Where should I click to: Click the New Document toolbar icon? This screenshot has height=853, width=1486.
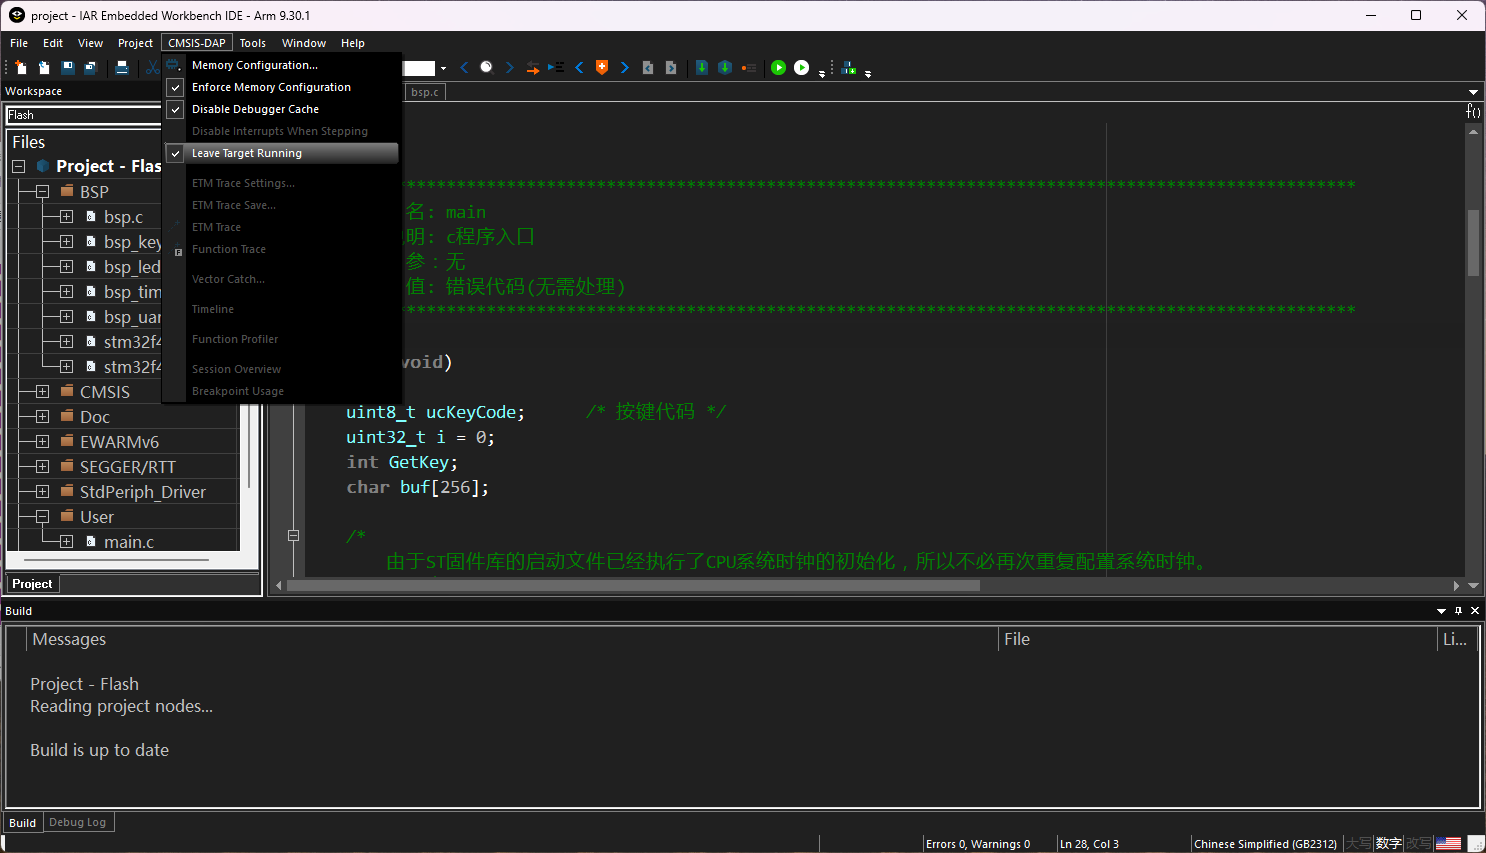[21, 68]
